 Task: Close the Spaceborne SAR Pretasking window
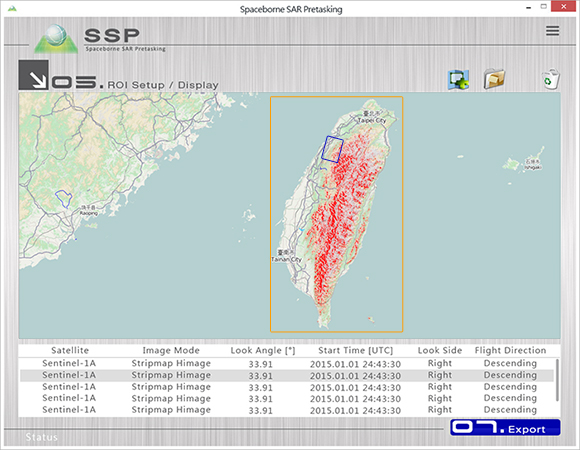pyautogui.click(x=563, y=7)
